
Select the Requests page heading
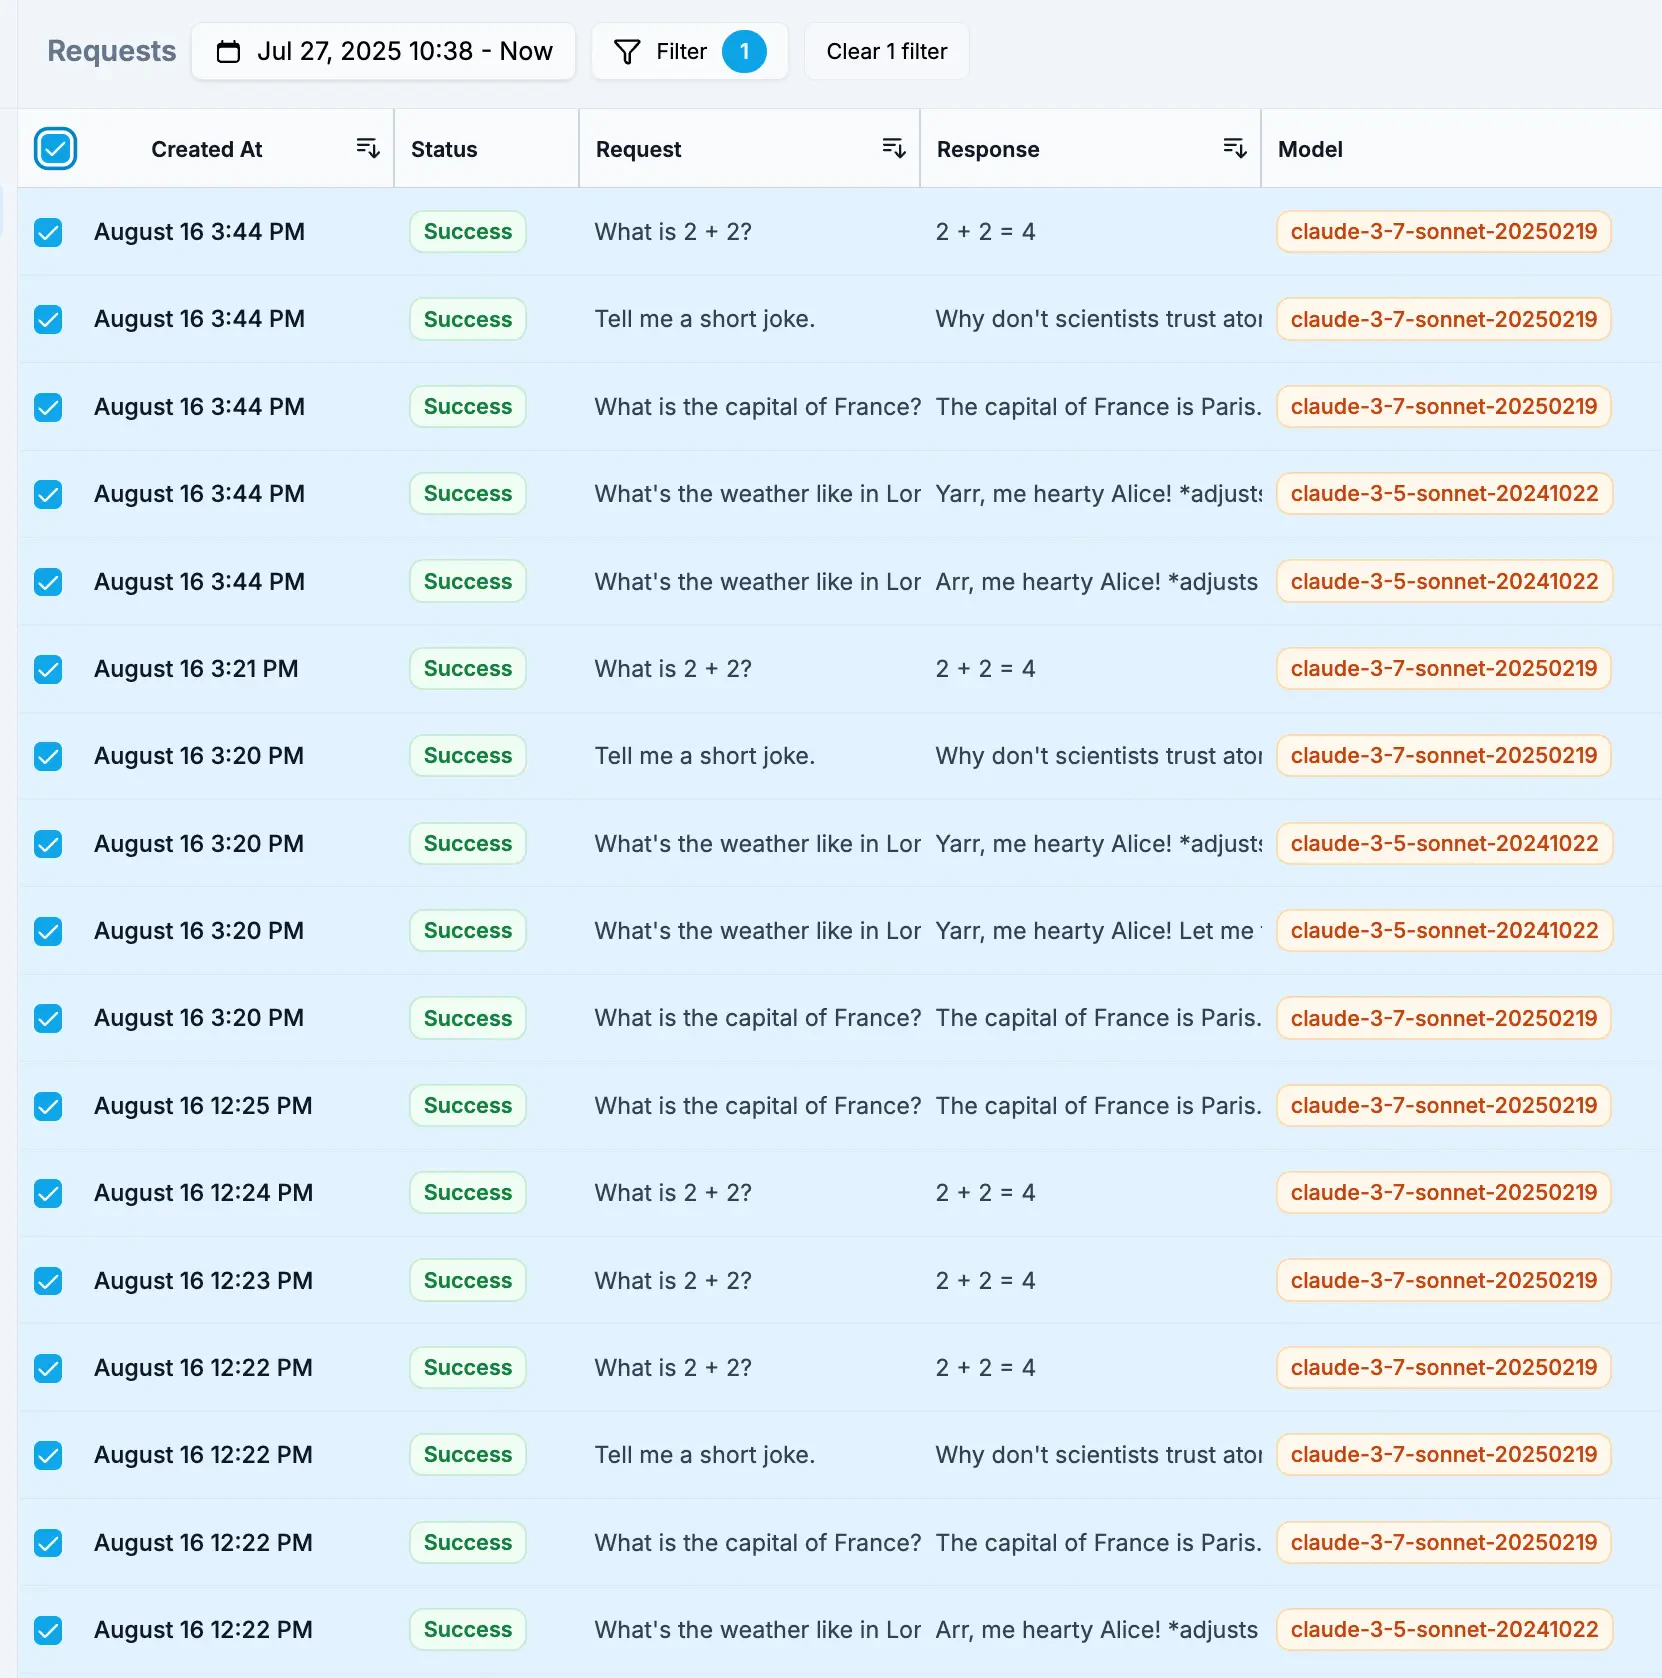pyautogui.click(x=111, y=51)
